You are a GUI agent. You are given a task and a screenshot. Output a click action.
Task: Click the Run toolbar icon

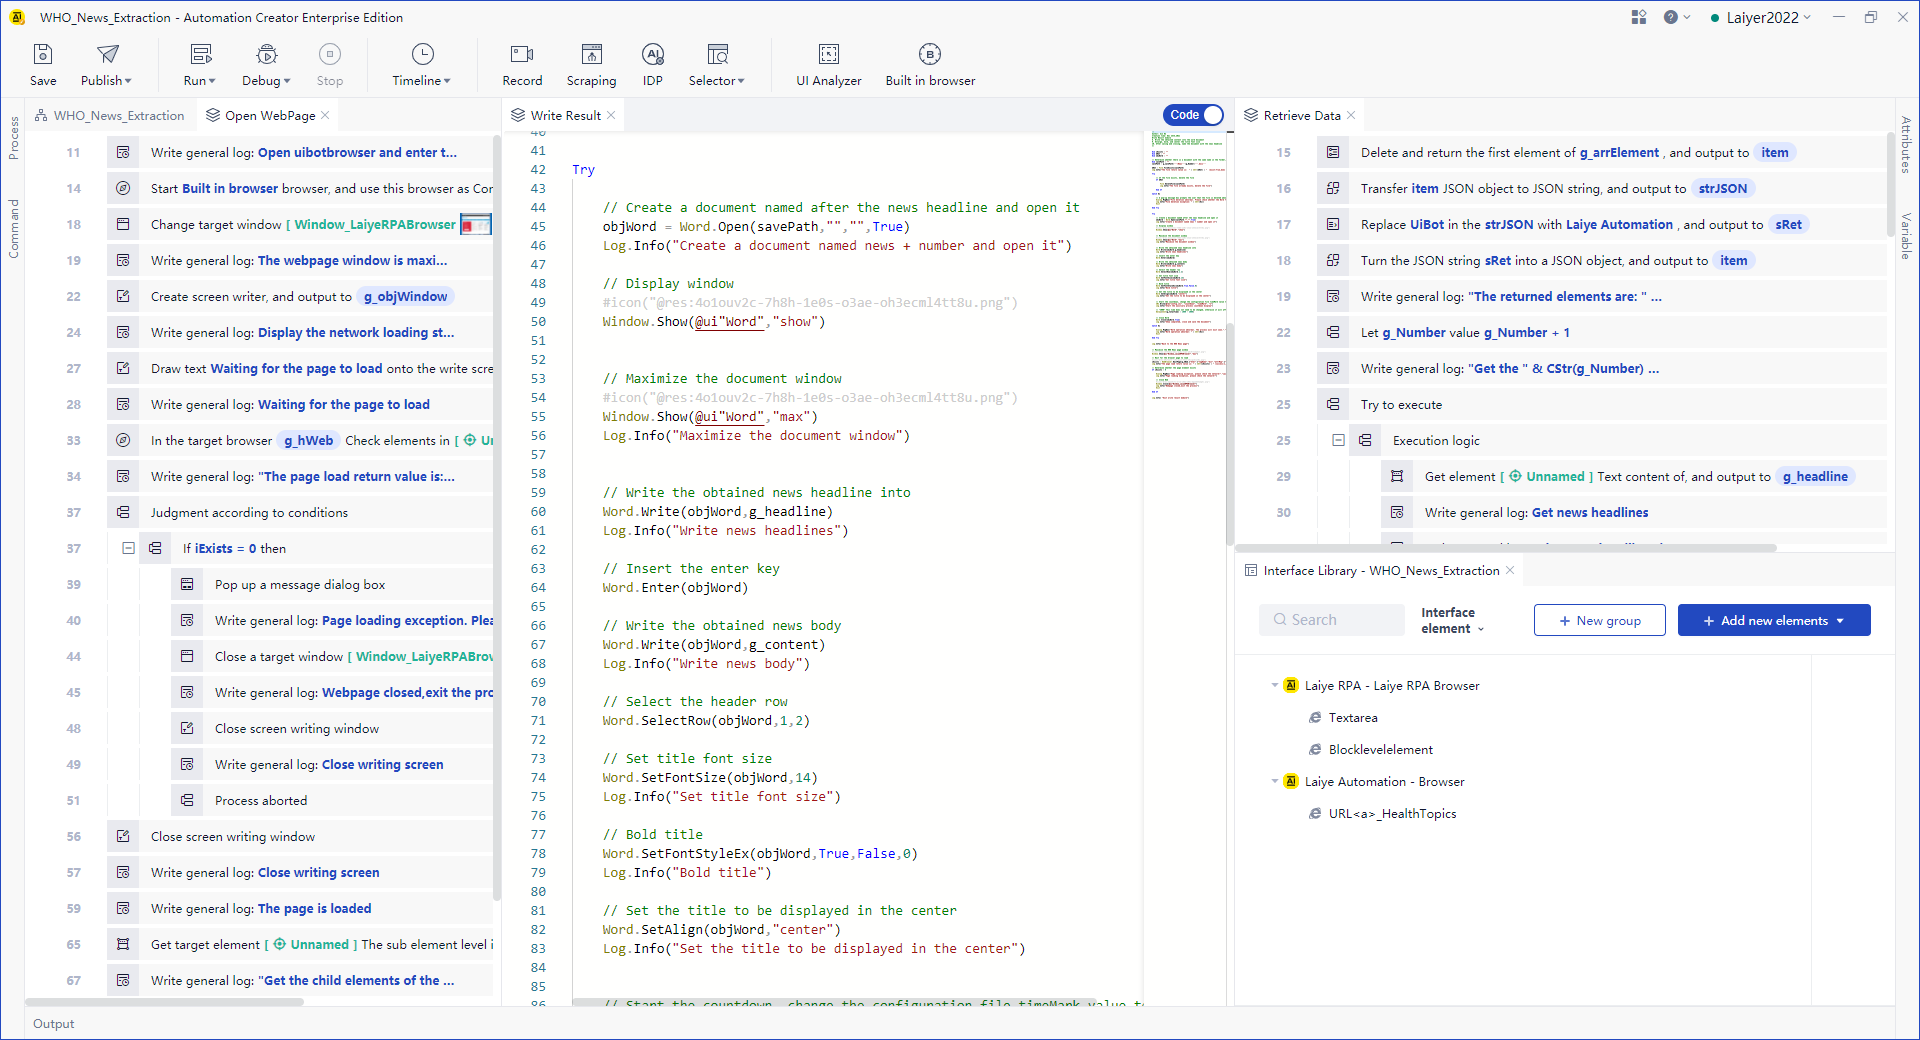(201, 54)
